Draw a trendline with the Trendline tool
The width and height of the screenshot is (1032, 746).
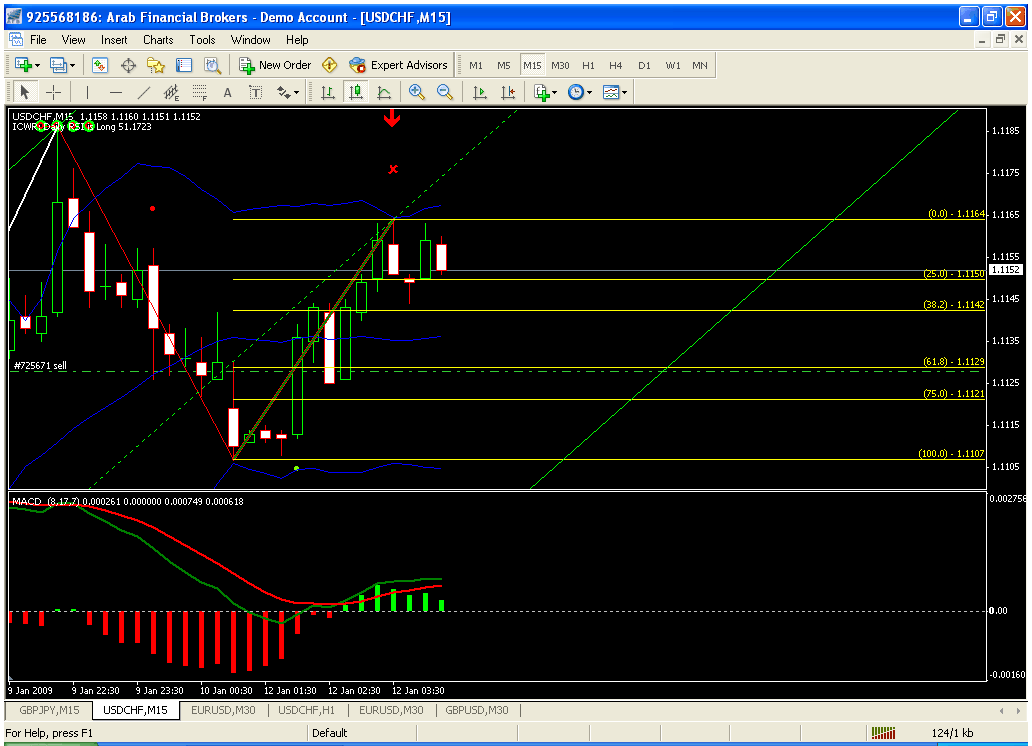143,93
